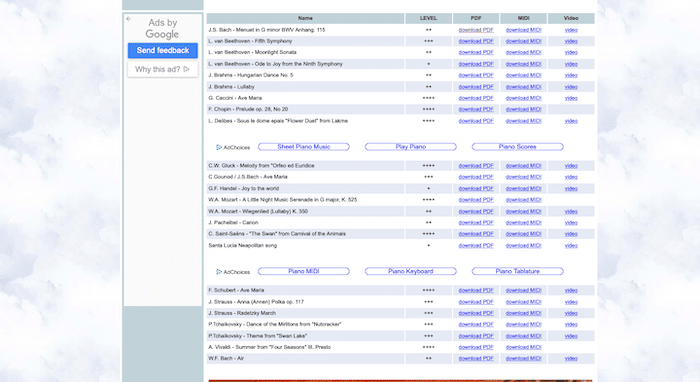Open the Piano Tablature ad link
Image resolution: width=700 pixels, height=382 pixels.
(517, 271)
